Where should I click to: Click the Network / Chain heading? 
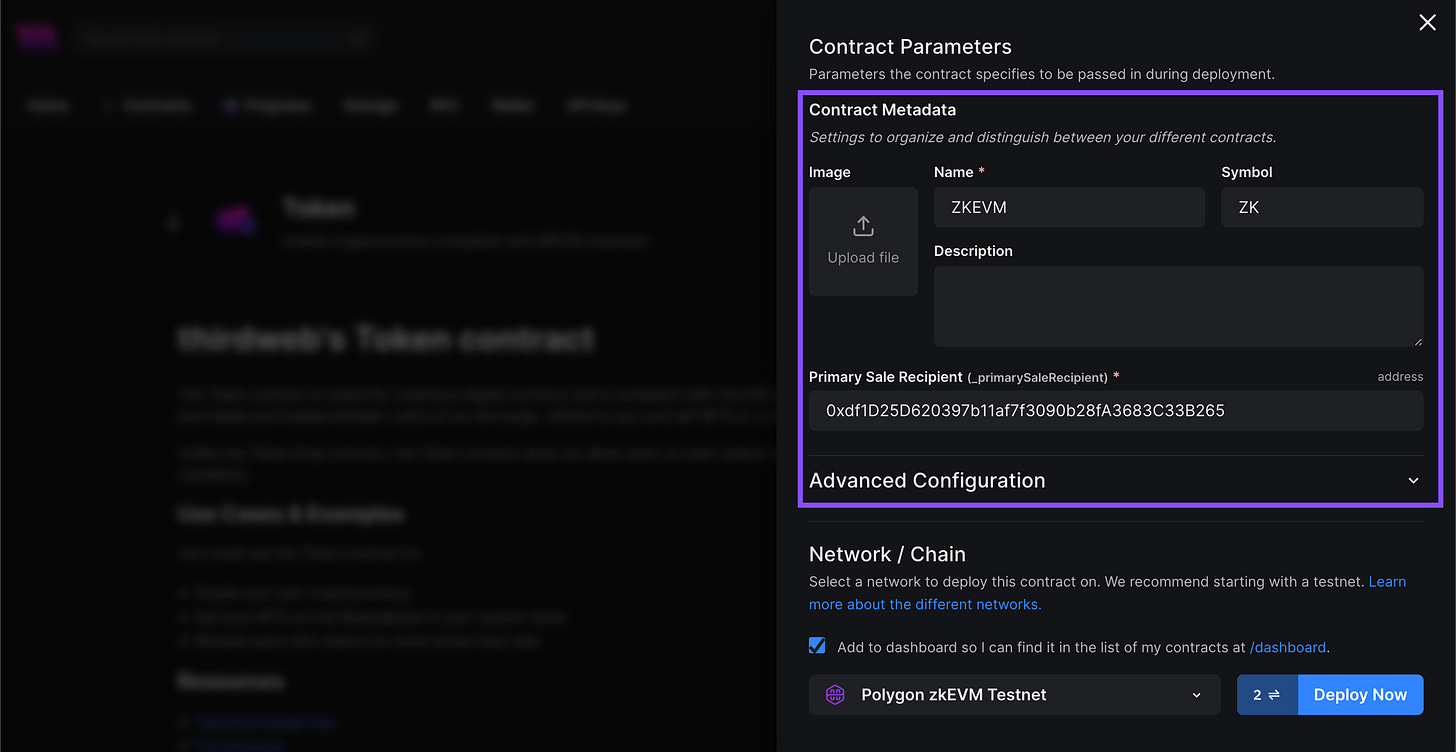[887, 554]
